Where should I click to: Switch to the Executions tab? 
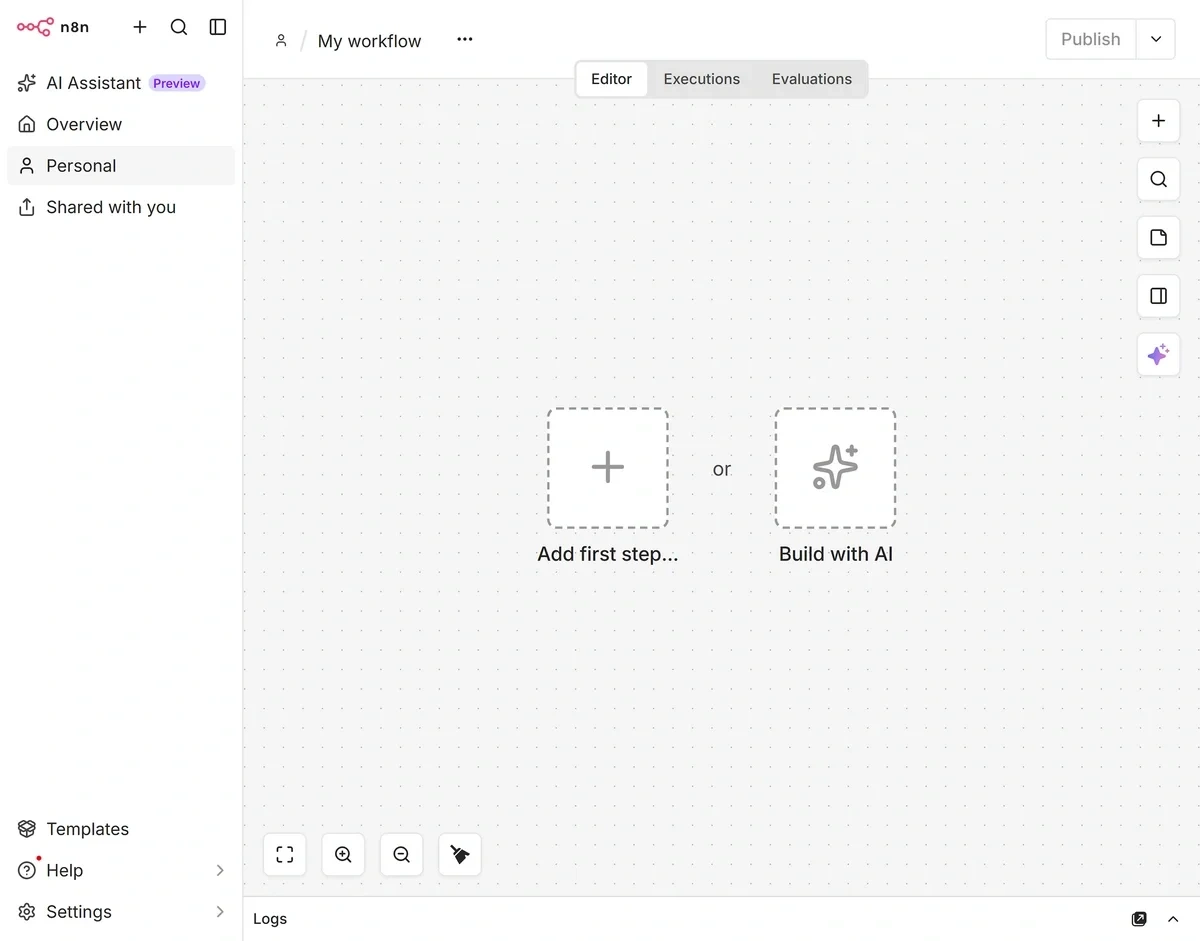pos(702,79)
